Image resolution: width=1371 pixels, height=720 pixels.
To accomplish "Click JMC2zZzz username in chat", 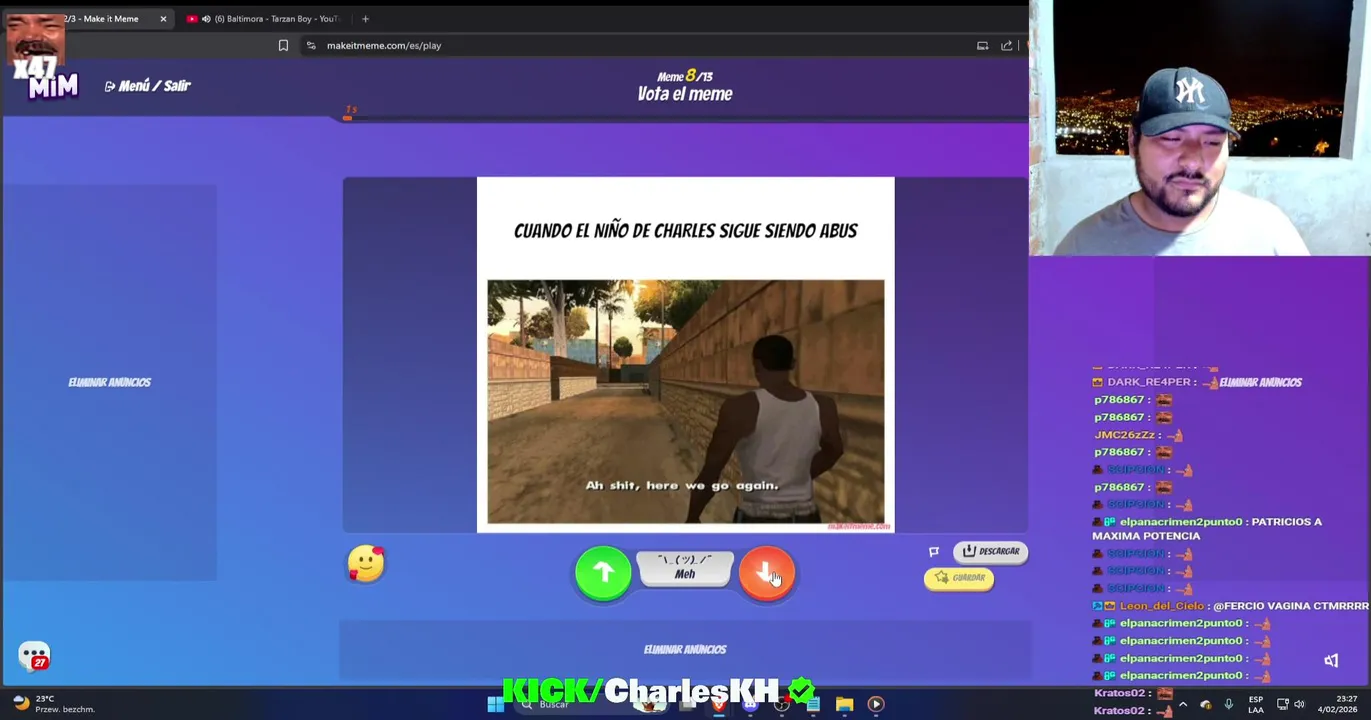I will (1125, 435).
